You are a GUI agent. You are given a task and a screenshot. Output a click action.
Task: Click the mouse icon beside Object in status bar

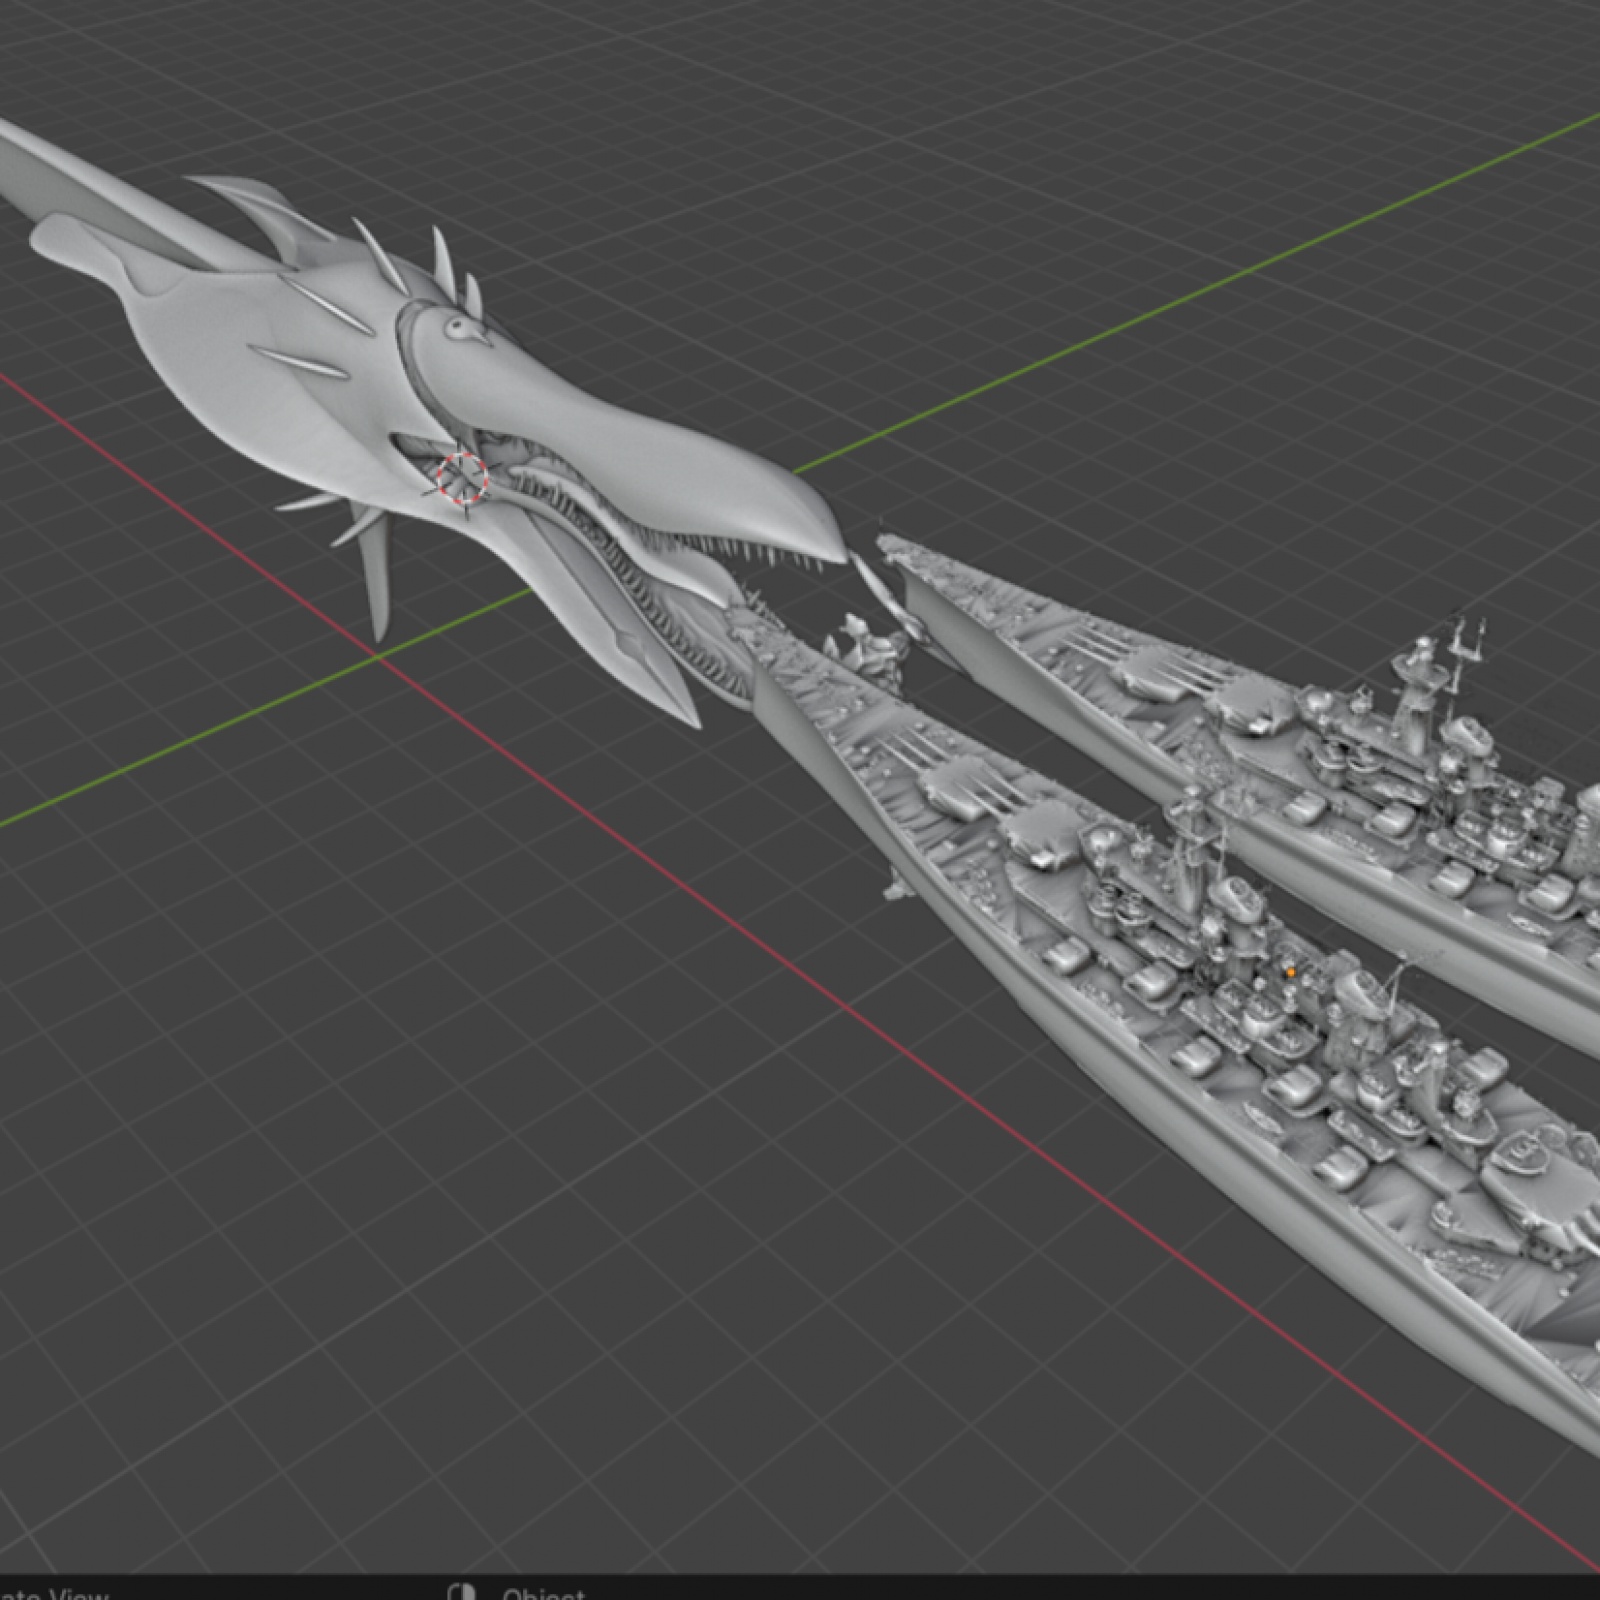click(x=463, y=1592)
